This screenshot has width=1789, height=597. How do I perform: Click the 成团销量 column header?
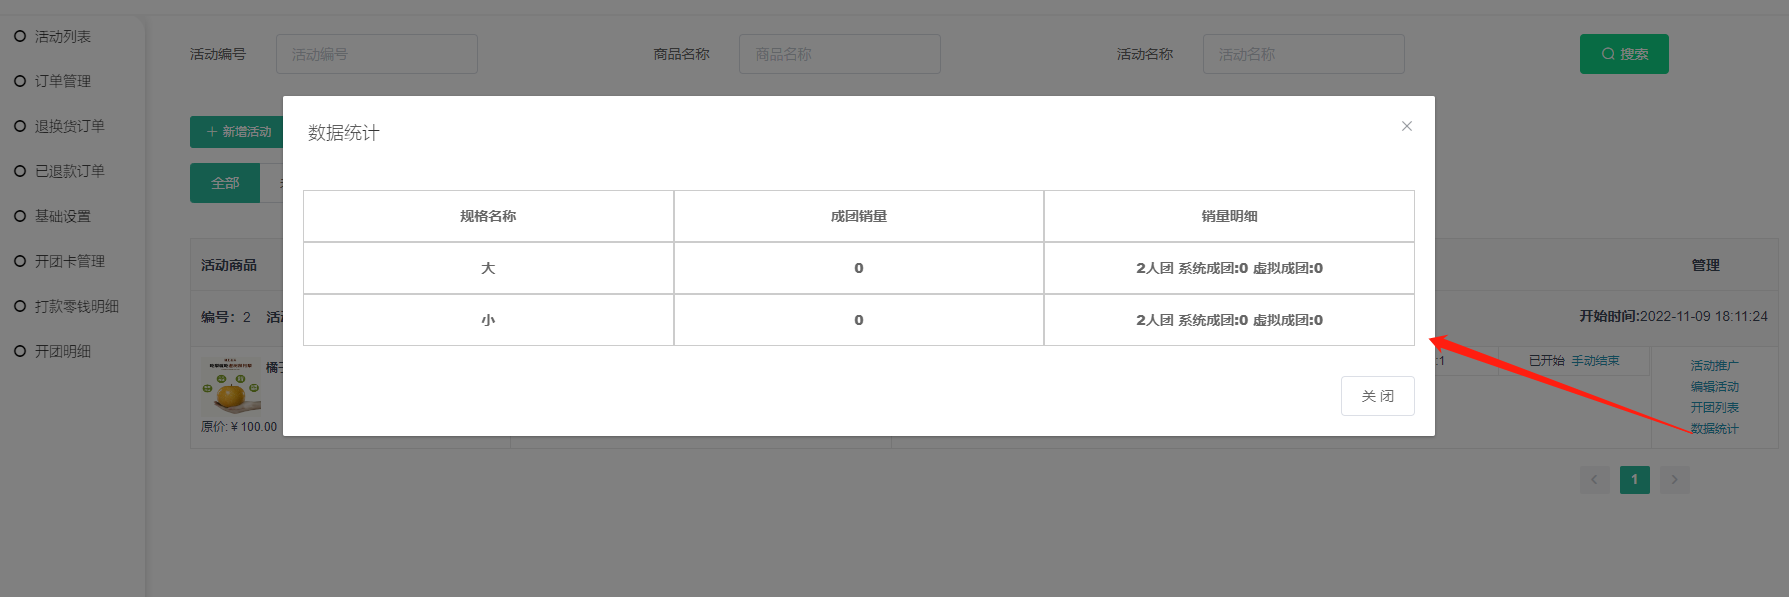(859, 216)
